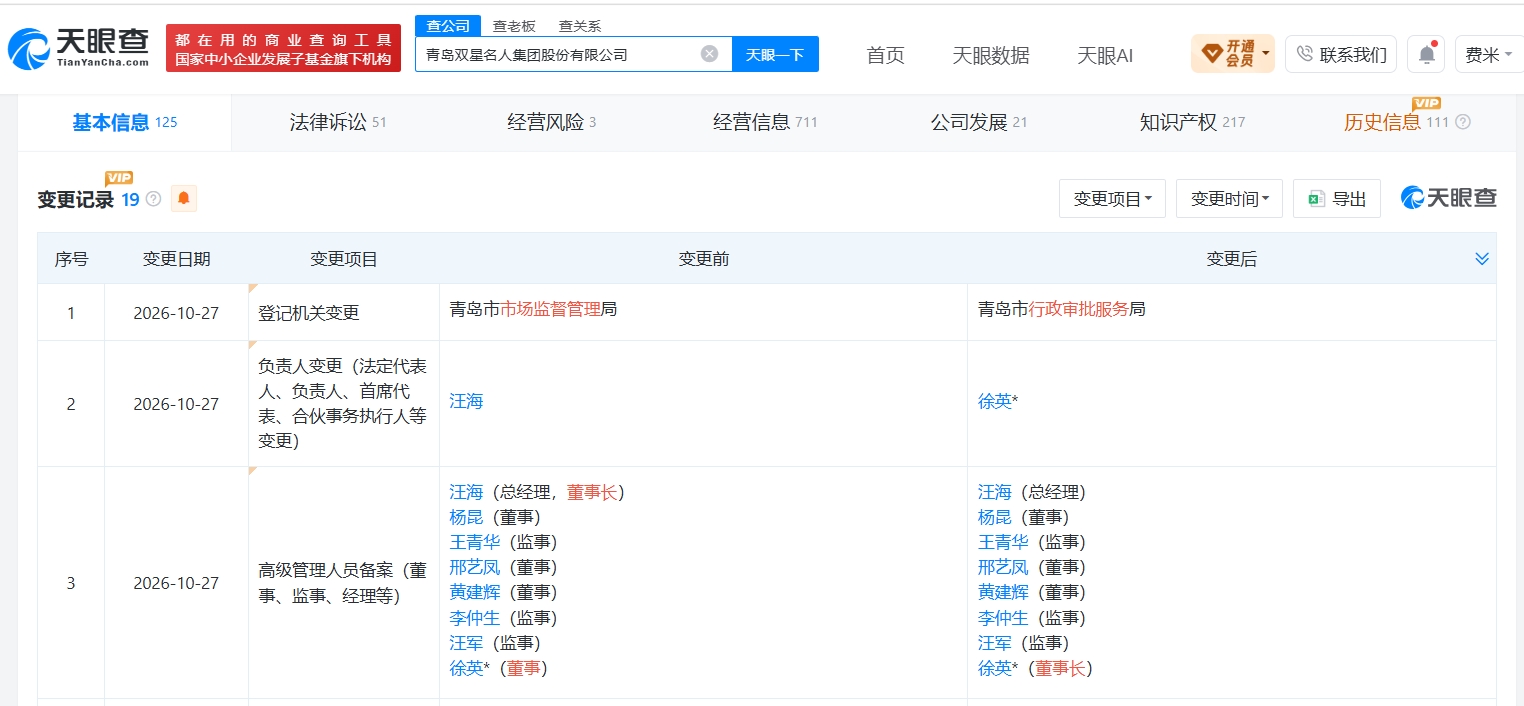Click the orange alert bell beside 变更记录

pos(183,199)
